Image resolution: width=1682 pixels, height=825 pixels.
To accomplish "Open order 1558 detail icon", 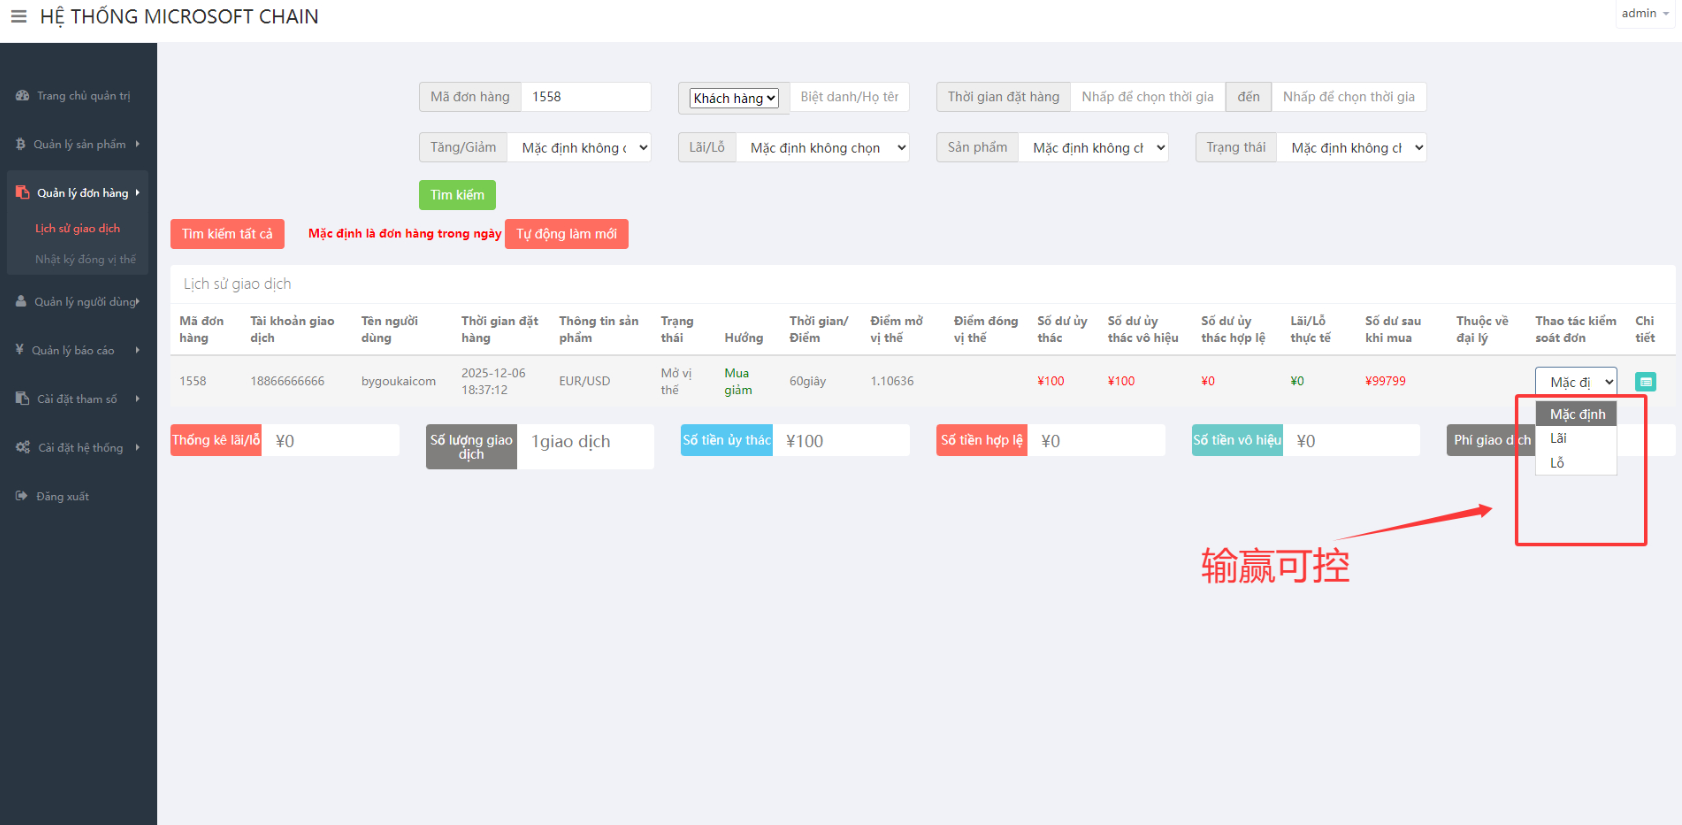I will pyautogui.click(x=1645, y=382).
